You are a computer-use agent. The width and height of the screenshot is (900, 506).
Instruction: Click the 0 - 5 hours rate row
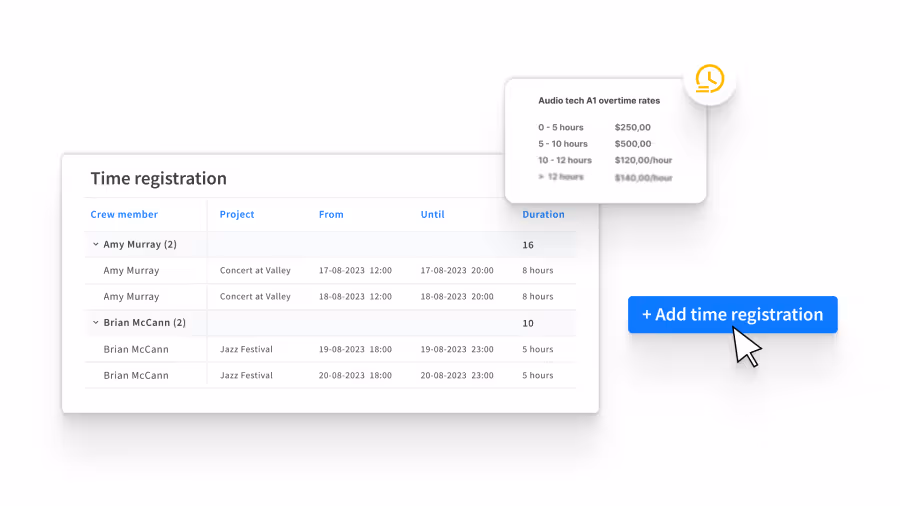[594, 127]
